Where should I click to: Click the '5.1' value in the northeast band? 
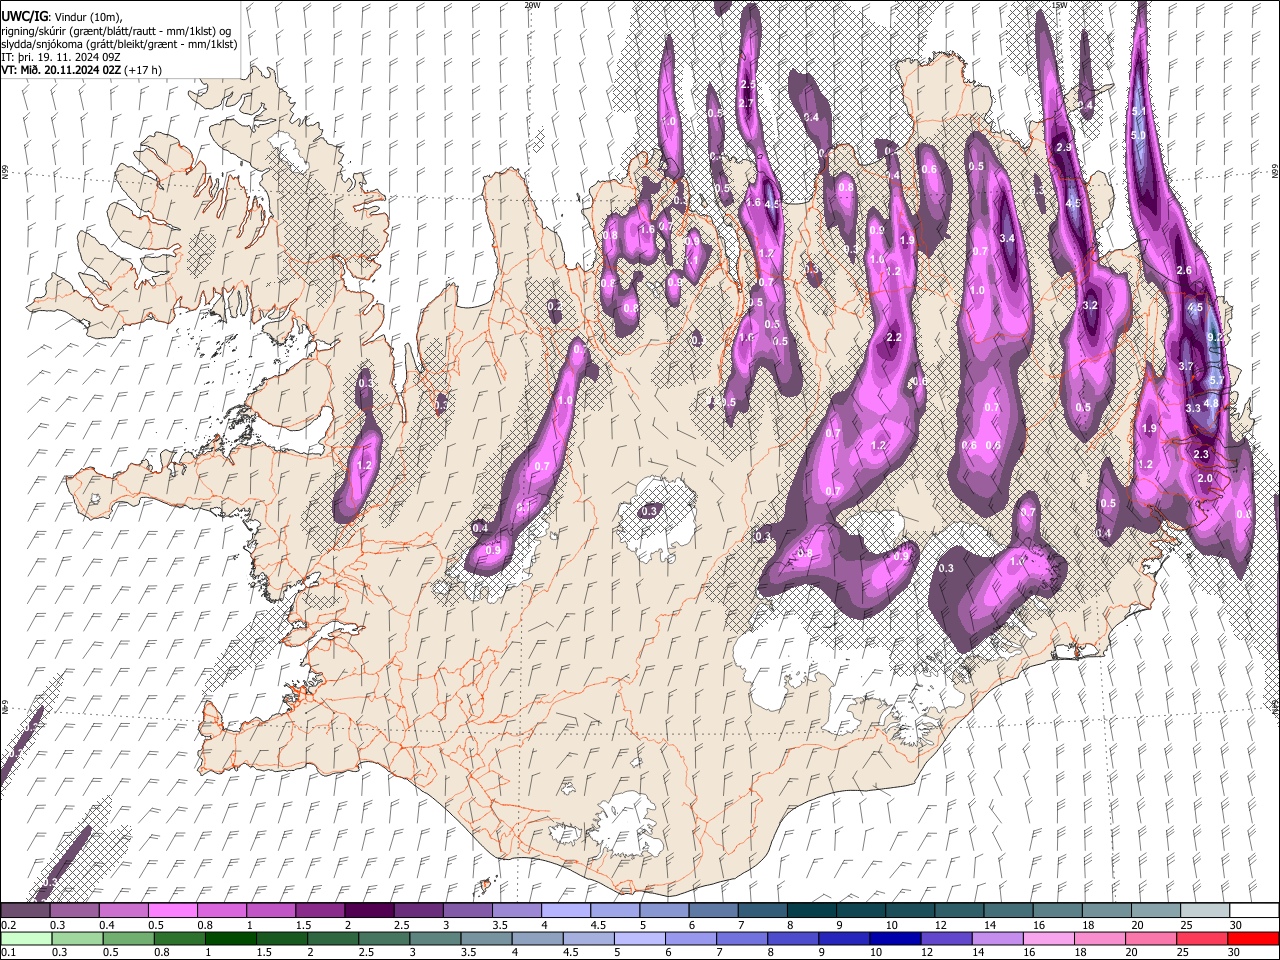1138,111
